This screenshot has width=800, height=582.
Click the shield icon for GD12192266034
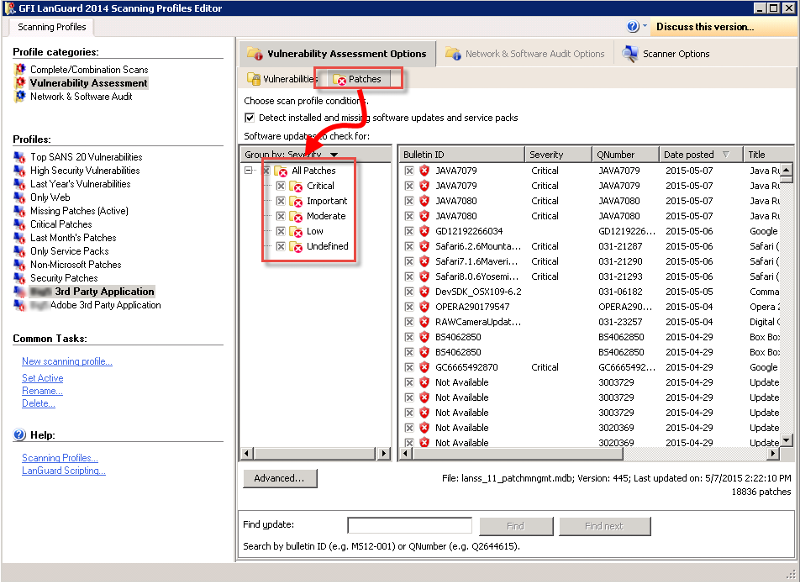(424, 231)
